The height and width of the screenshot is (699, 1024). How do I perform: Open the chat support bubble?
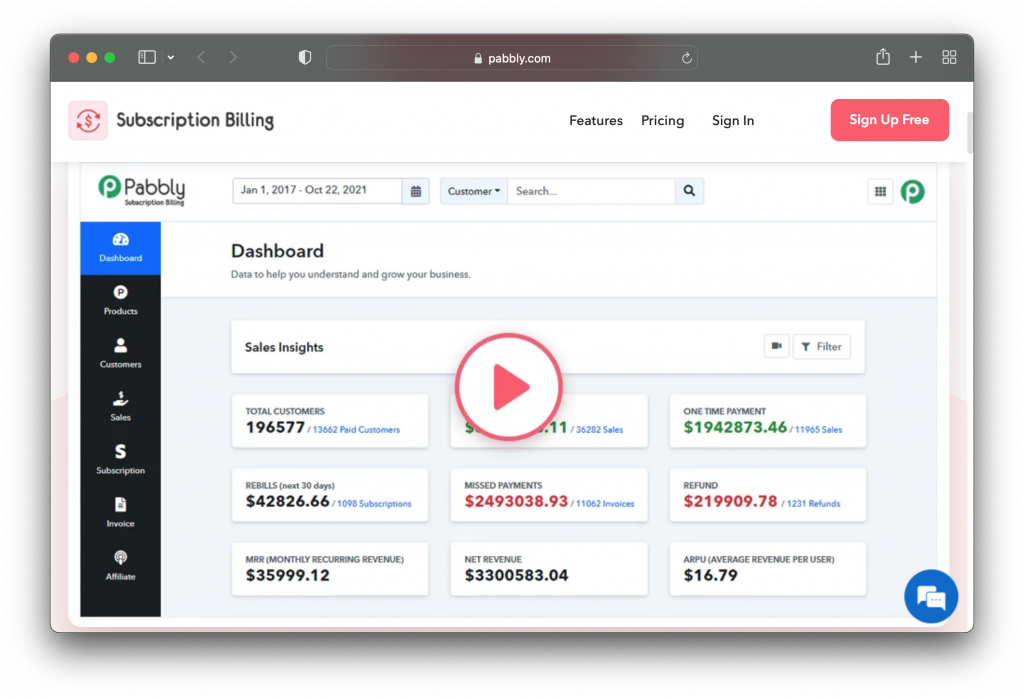coord(930,597)
